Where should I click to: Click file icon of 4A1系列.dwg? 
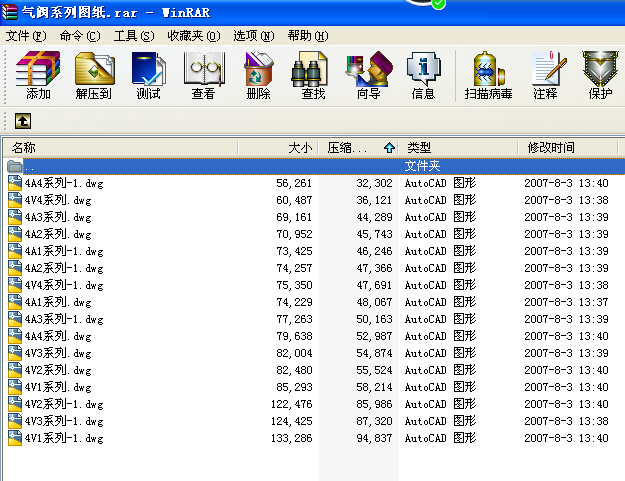point(15,302)
